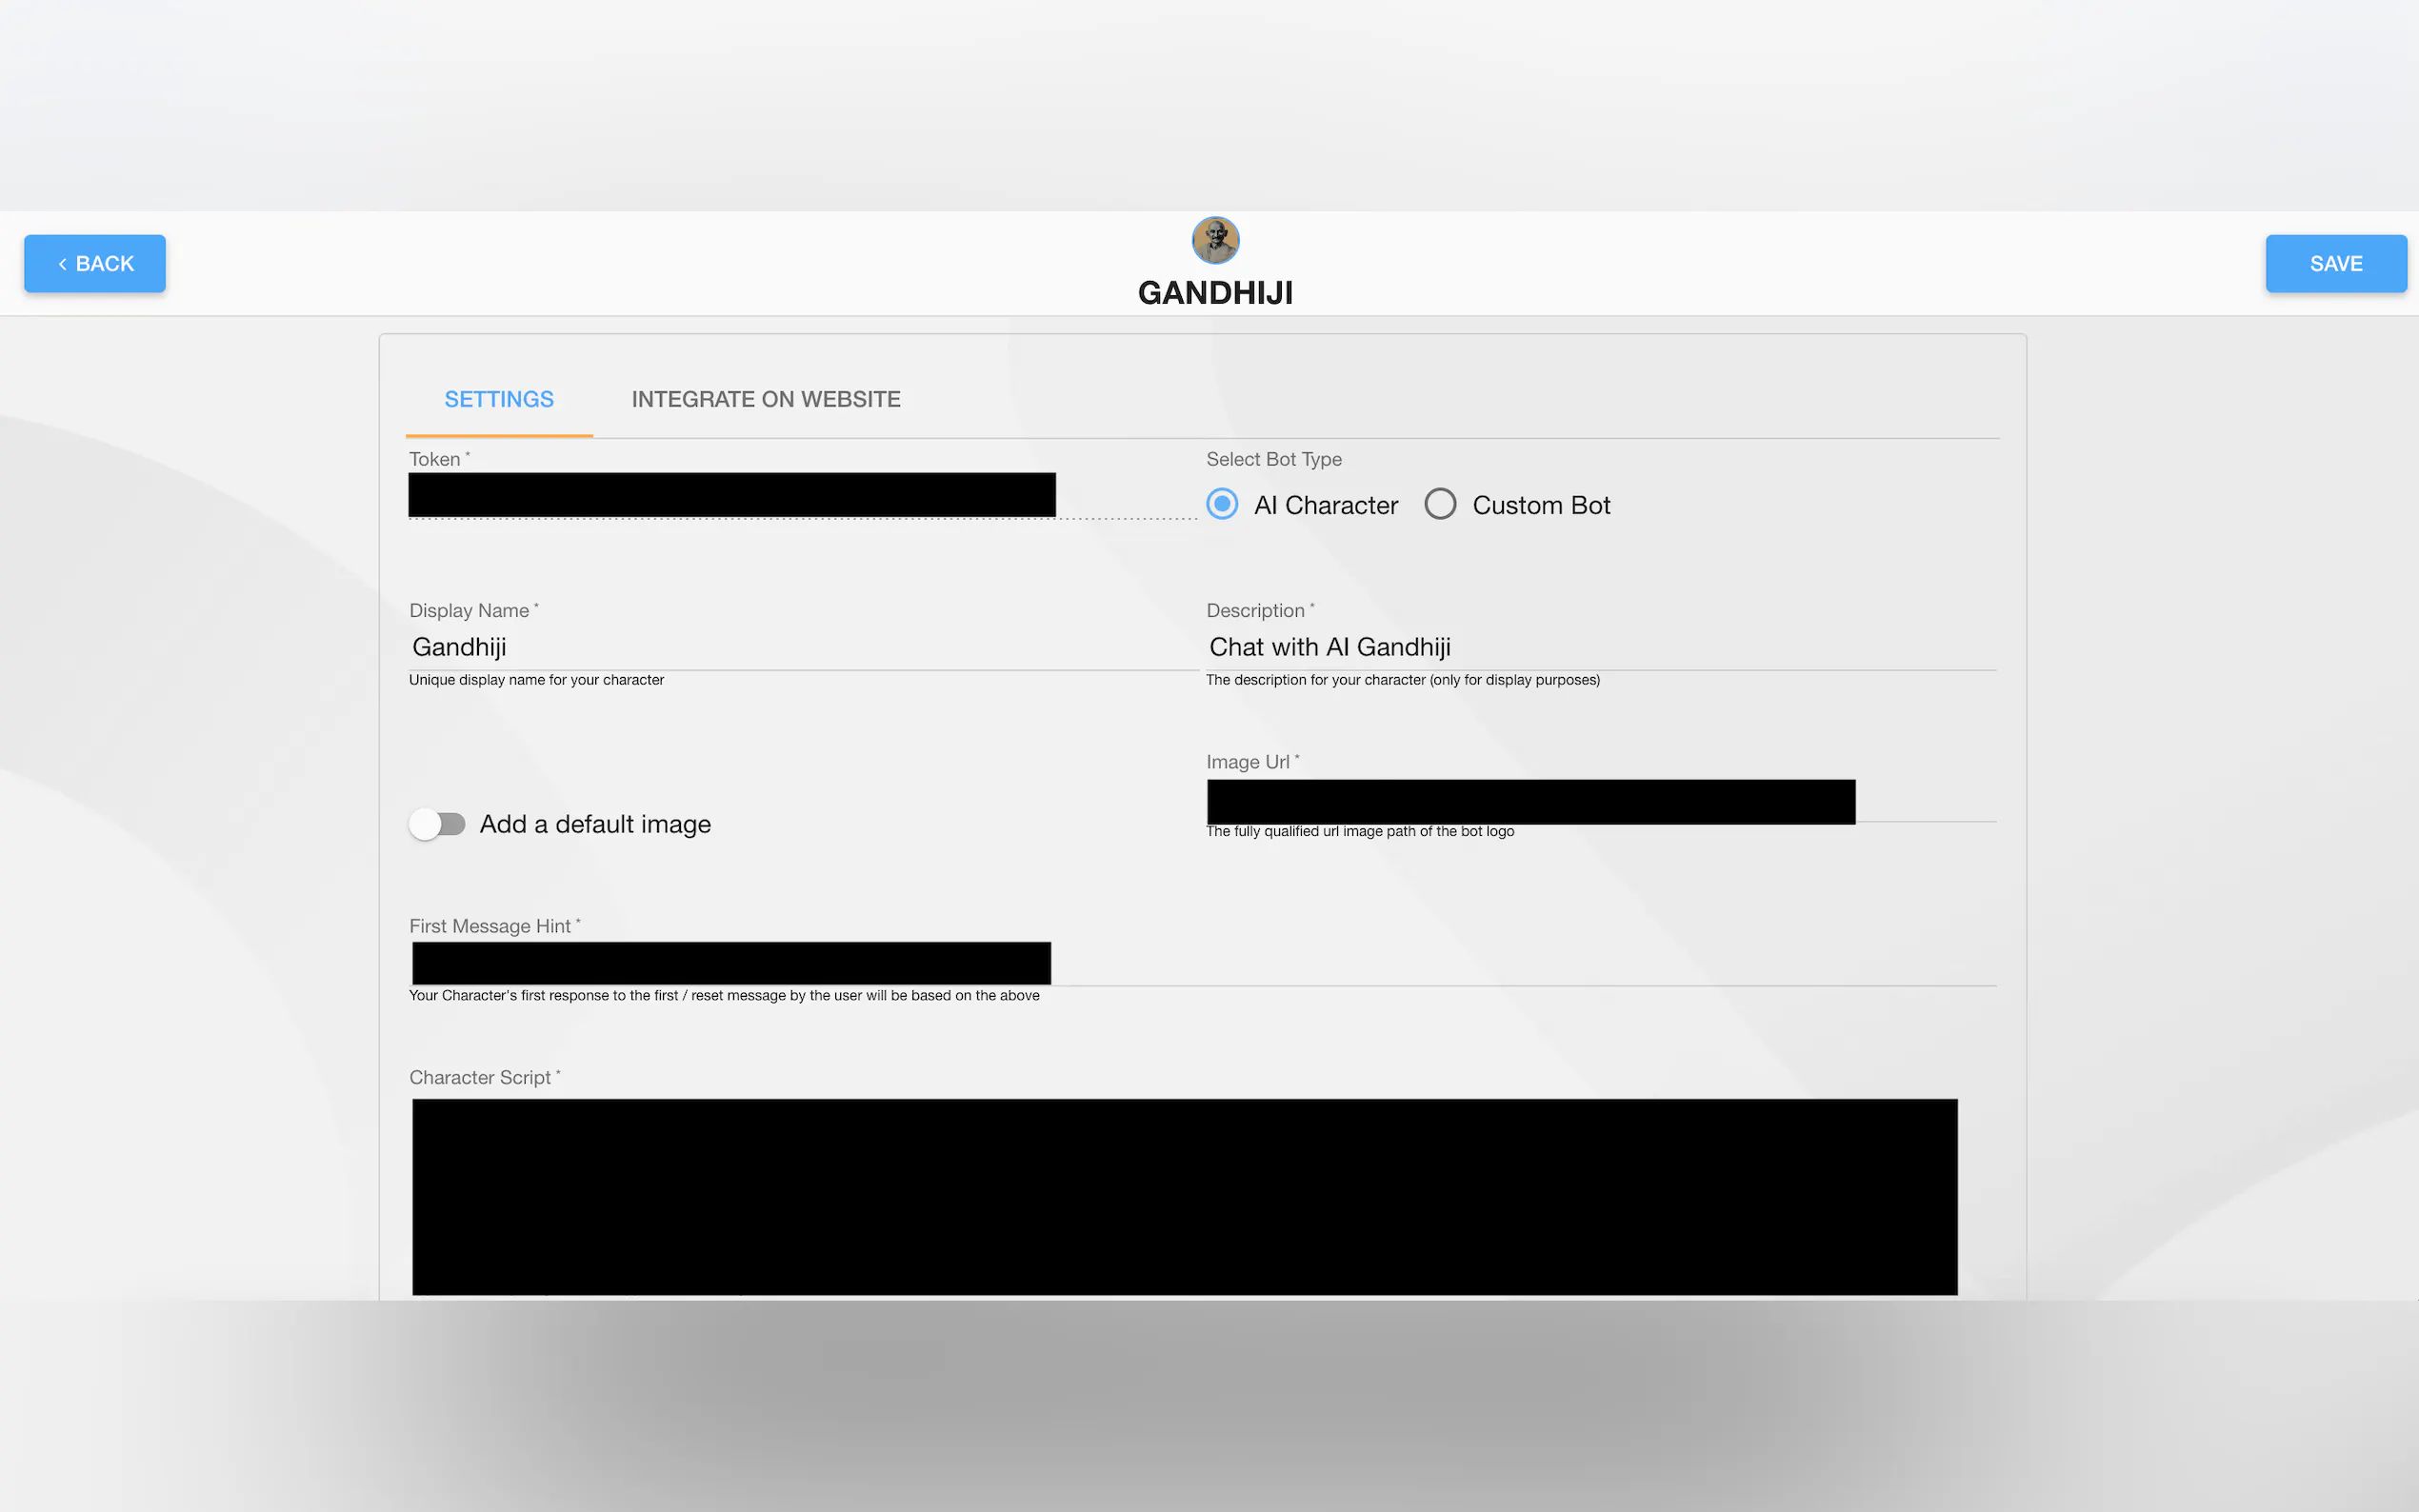Switch to the SETTINGS tab

click(x=499, y=399)
